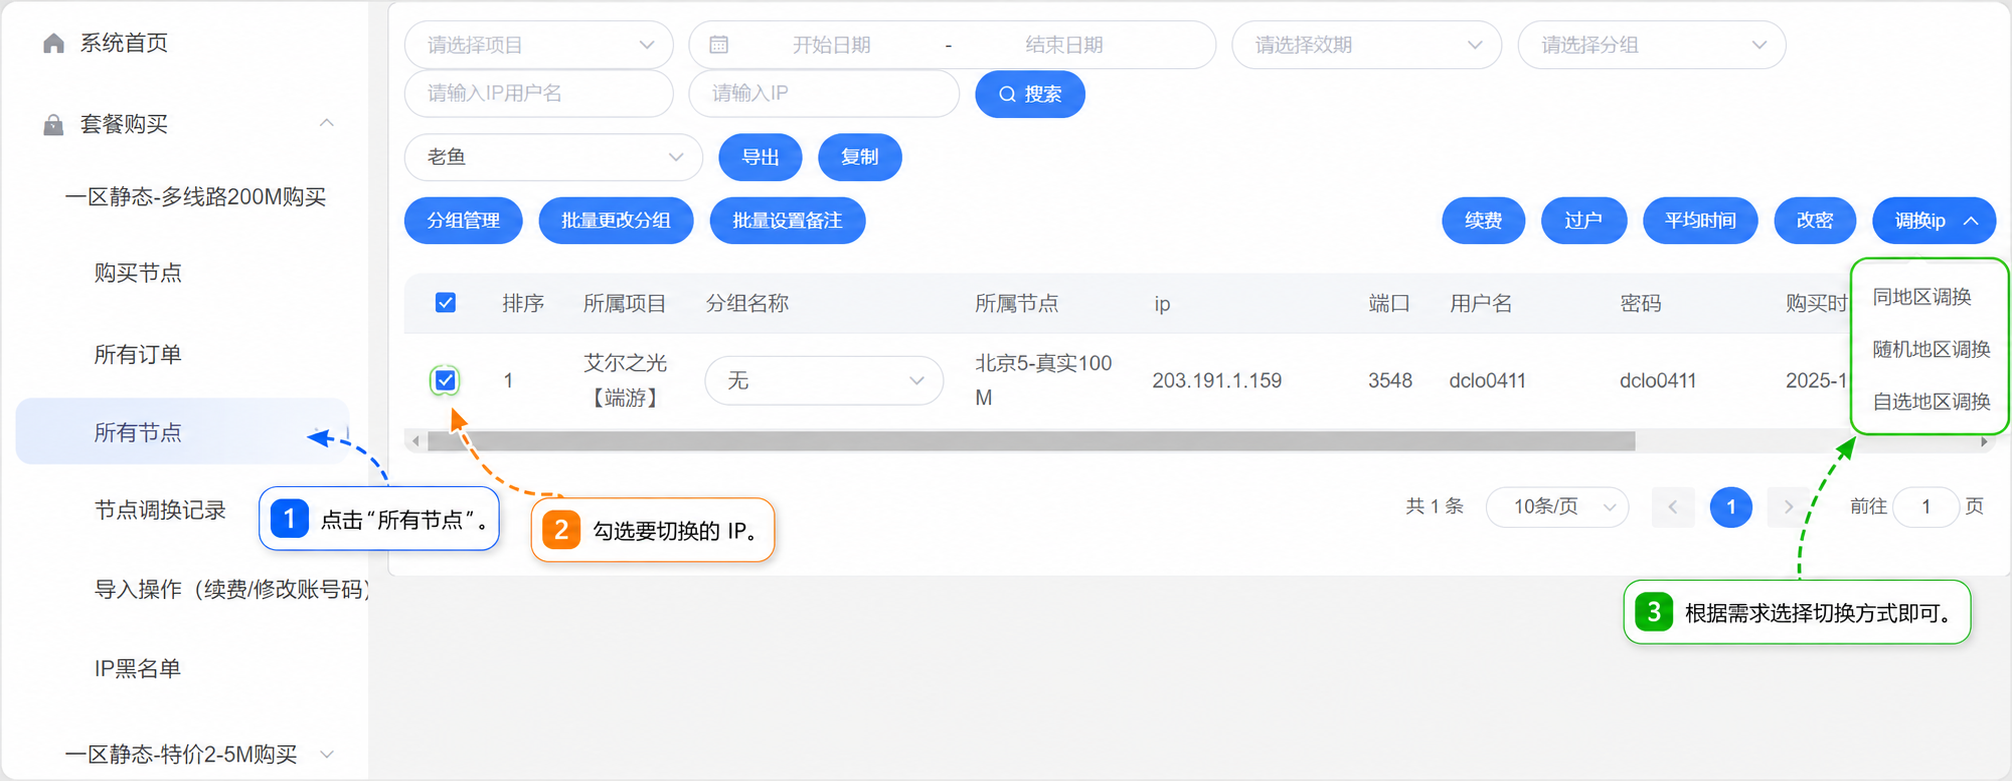Select 同地区调换 from the menu
The image size is (2012, 781).
(x=1922, y=297)
